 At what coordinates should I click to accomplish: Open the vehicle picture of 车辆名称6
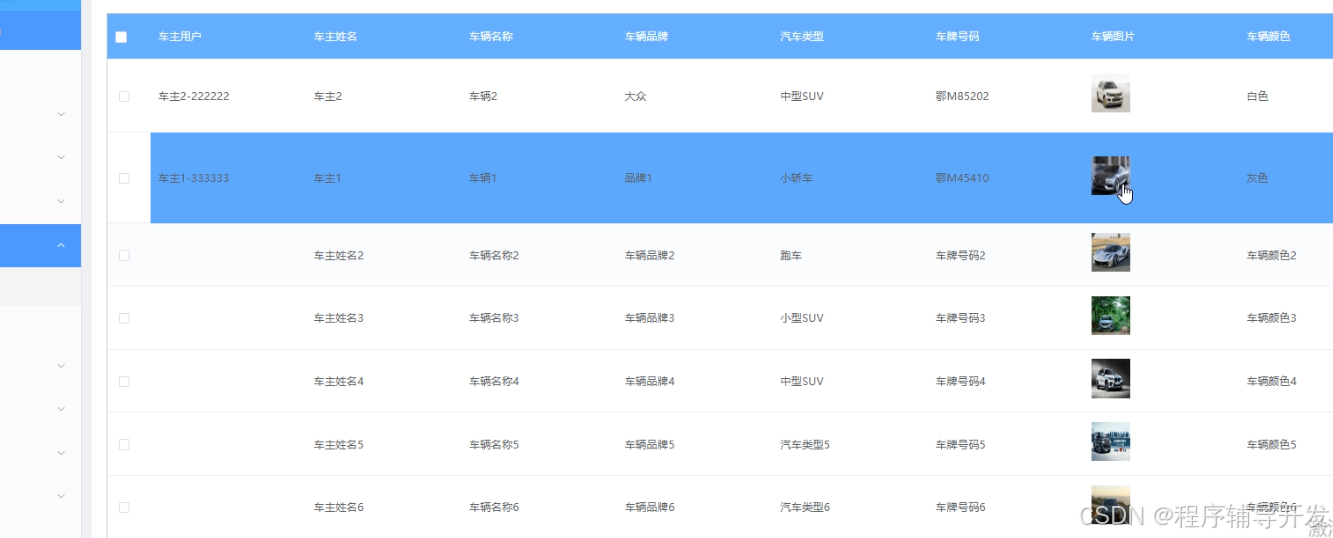coord(1110,504)
